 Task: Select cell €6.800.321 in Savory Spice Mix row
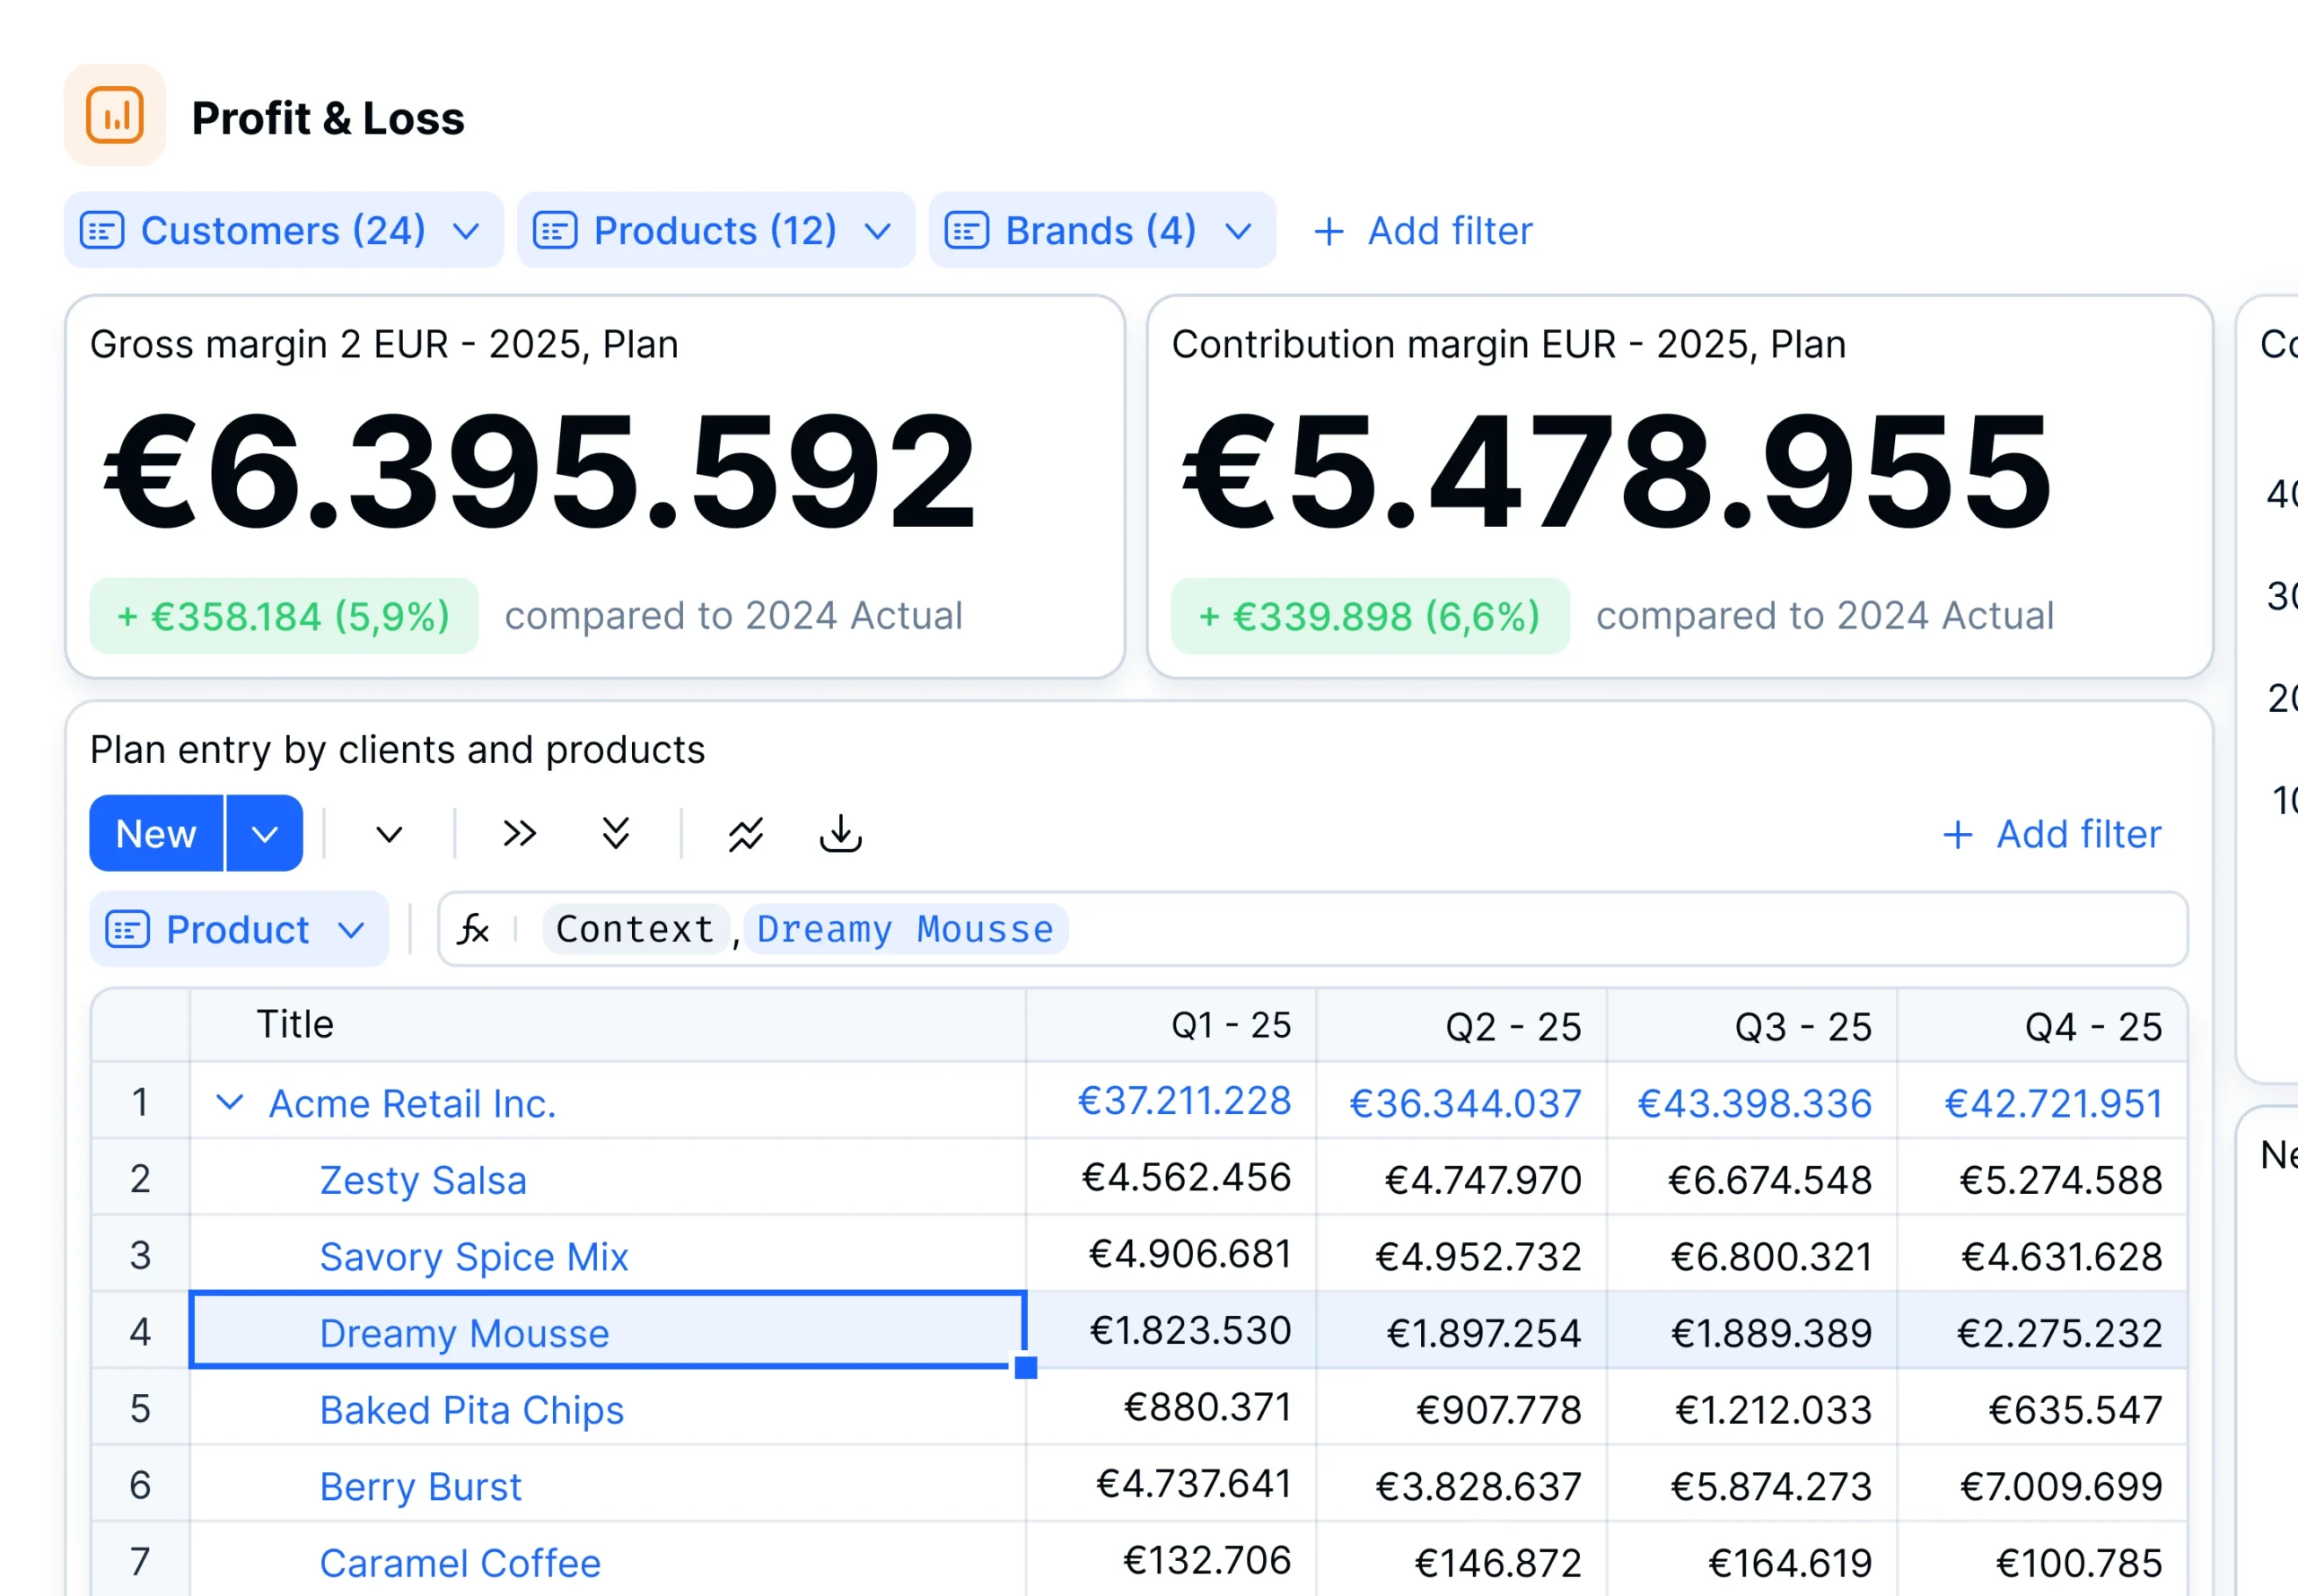[x=1752, y=1253]
